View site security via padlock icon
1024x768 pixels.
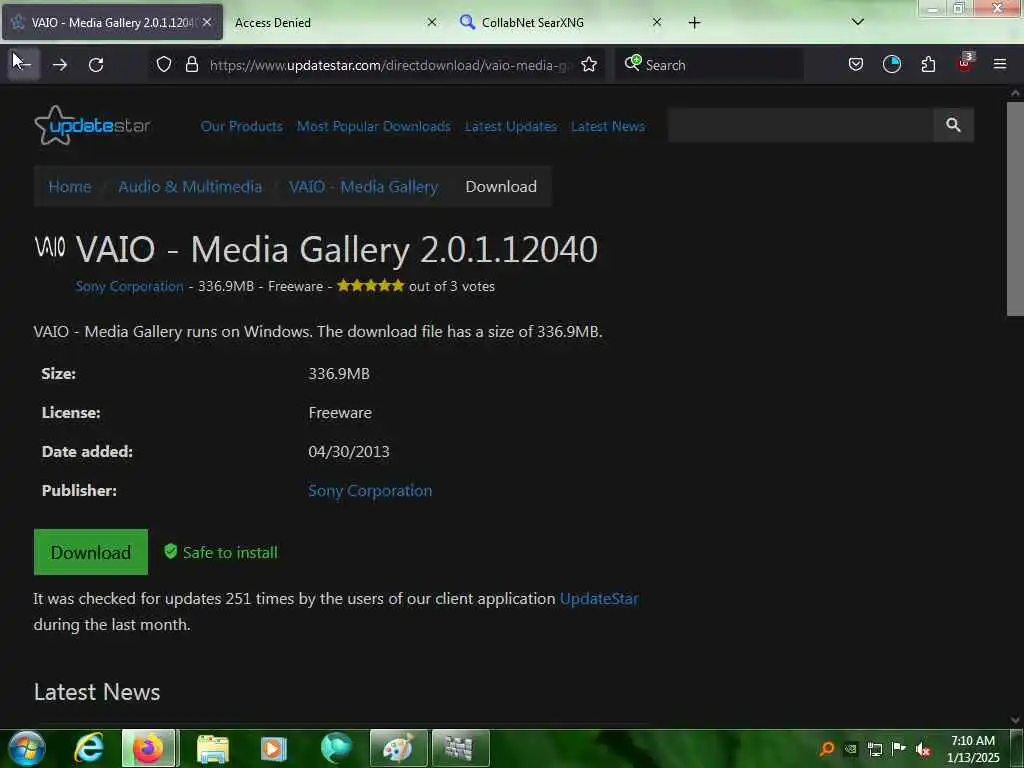191,64
